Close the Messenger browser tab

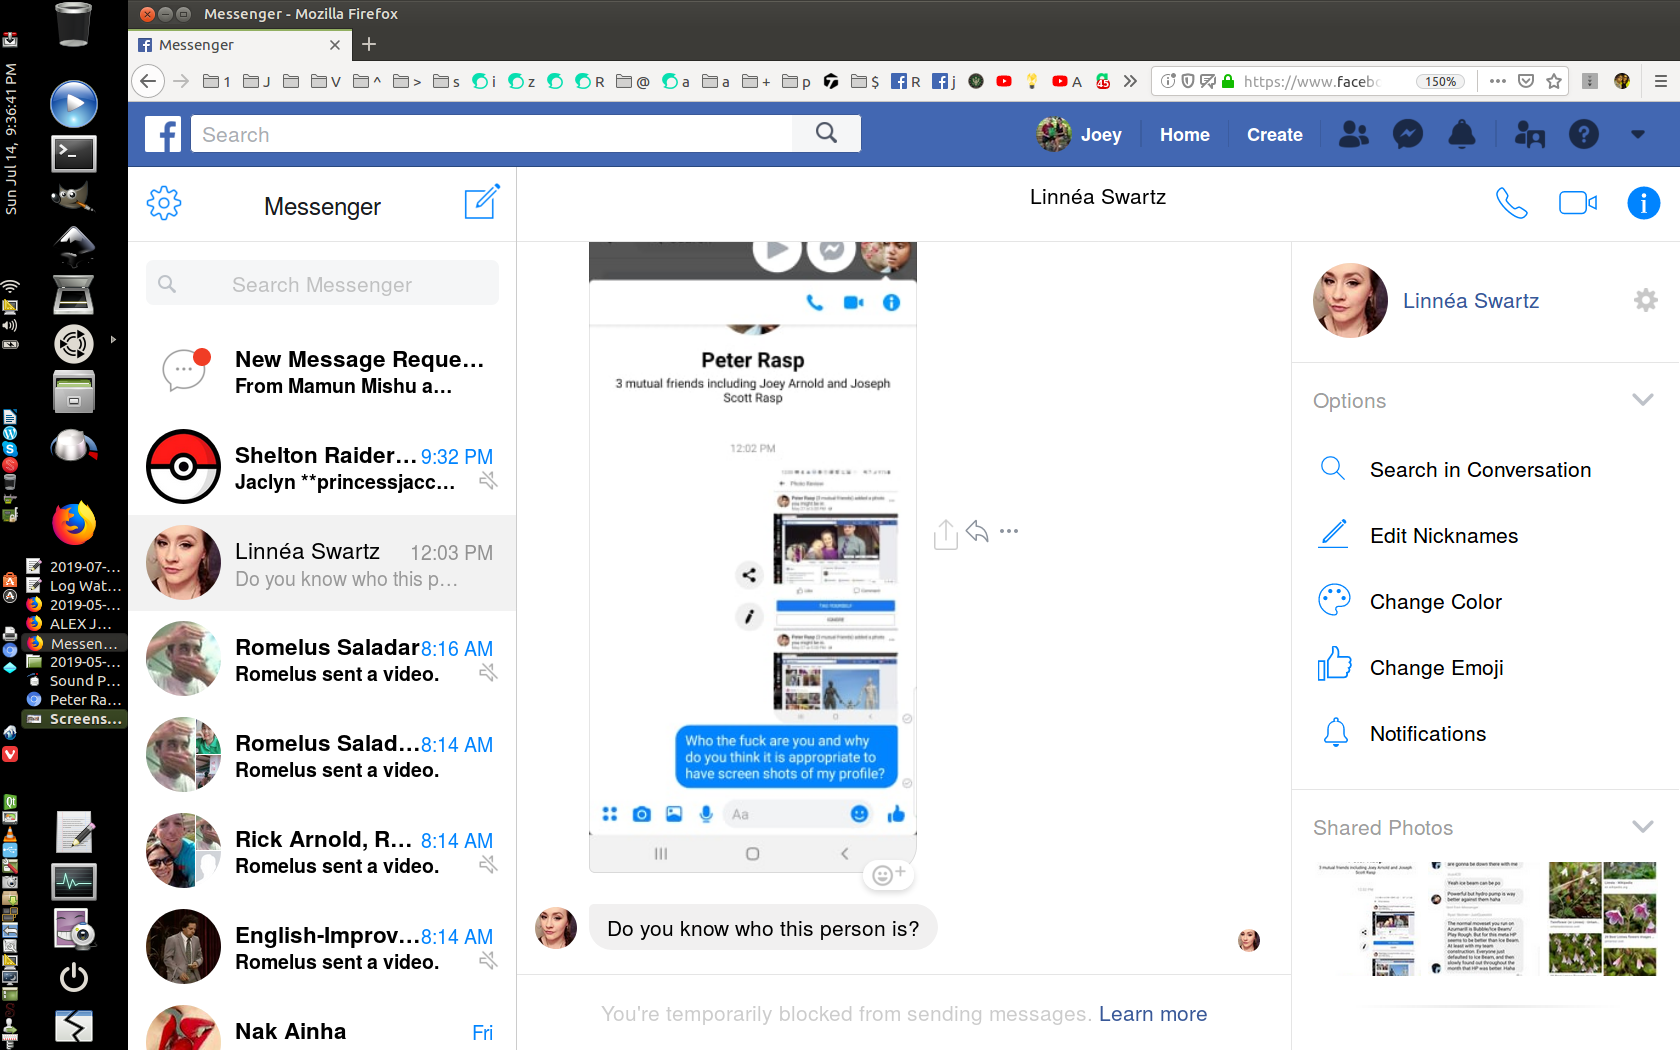pyautogui.click(x=335, y=44)
